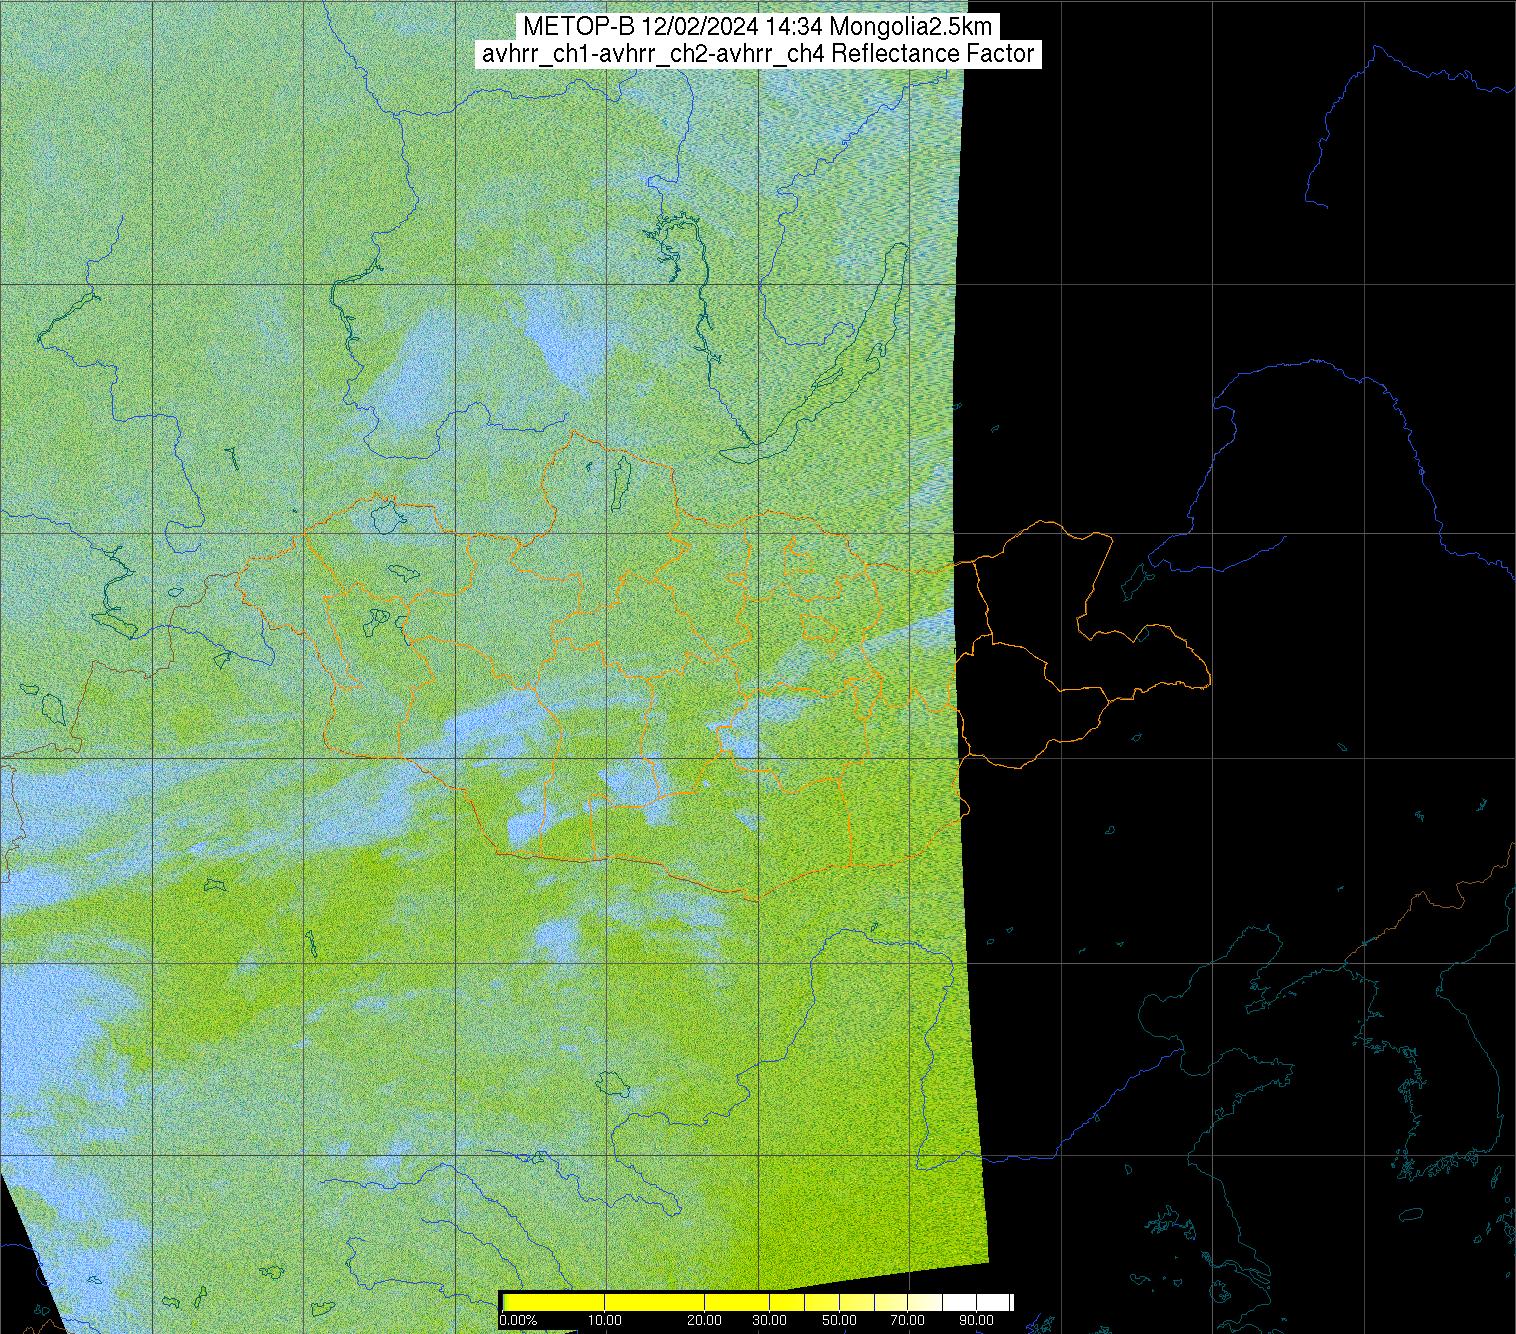Screen dimensions: 1516x1334
Task: Click the "0.00%" color bar label
Action: tap(518, 1320)
